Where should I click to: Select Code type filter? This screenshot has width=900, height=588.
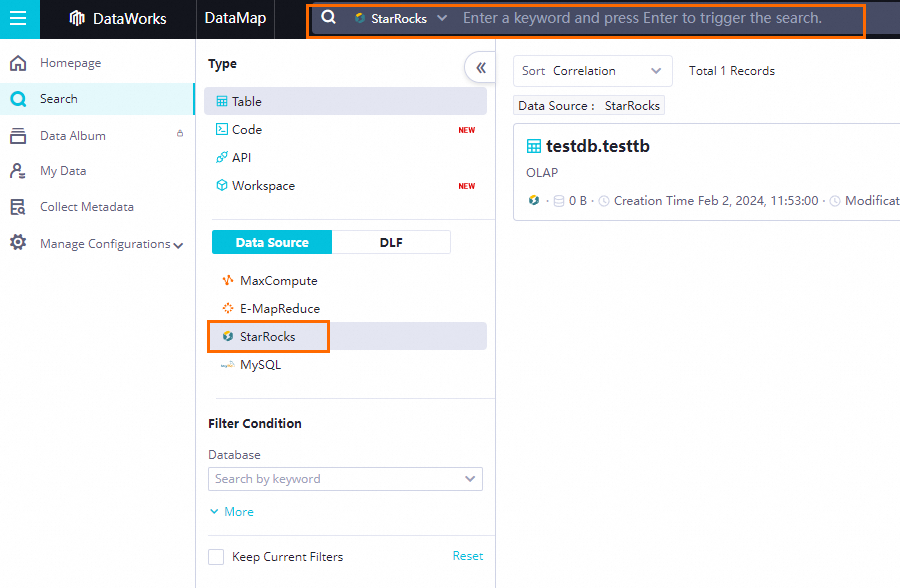click(x=346, y=130)
